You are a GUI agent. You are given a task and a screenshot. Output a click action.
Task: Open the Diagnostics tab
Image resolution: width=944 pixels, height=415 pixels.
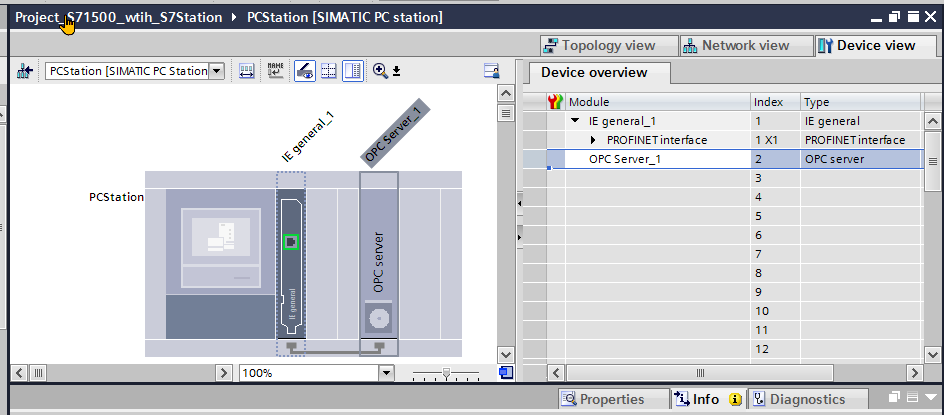[807, 399]
